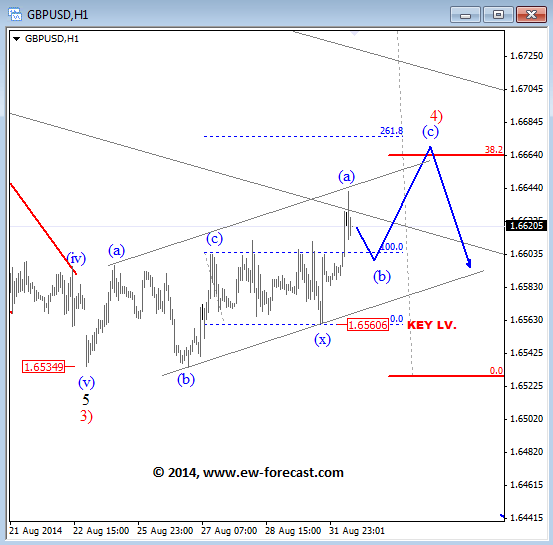Image resolution: width=553 pixels, height=545 pixels.
Task: Click the 1.64615 price axis value
Action: pos(527,485)
